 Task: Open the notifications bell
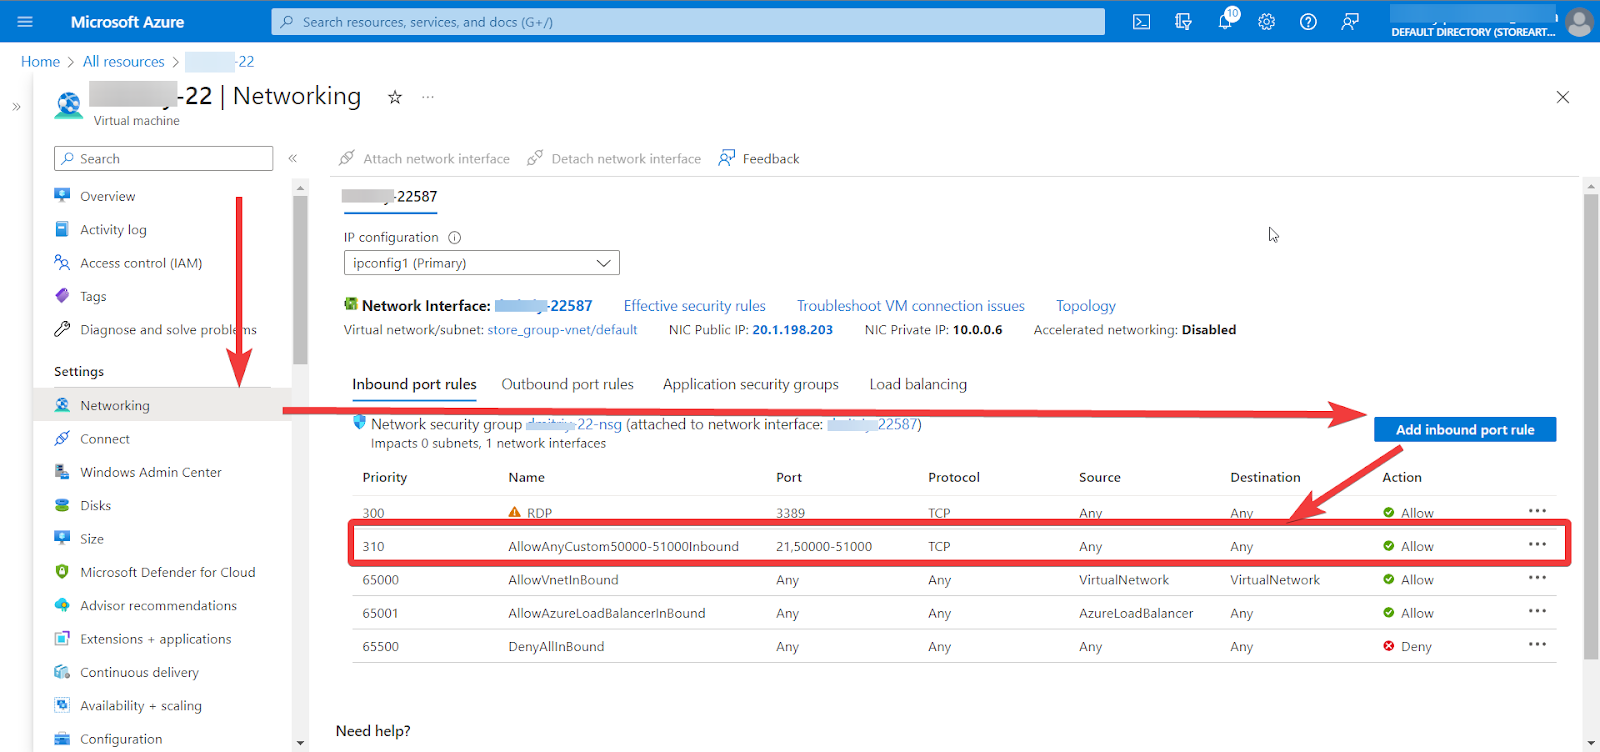(x=1226, y=20)
